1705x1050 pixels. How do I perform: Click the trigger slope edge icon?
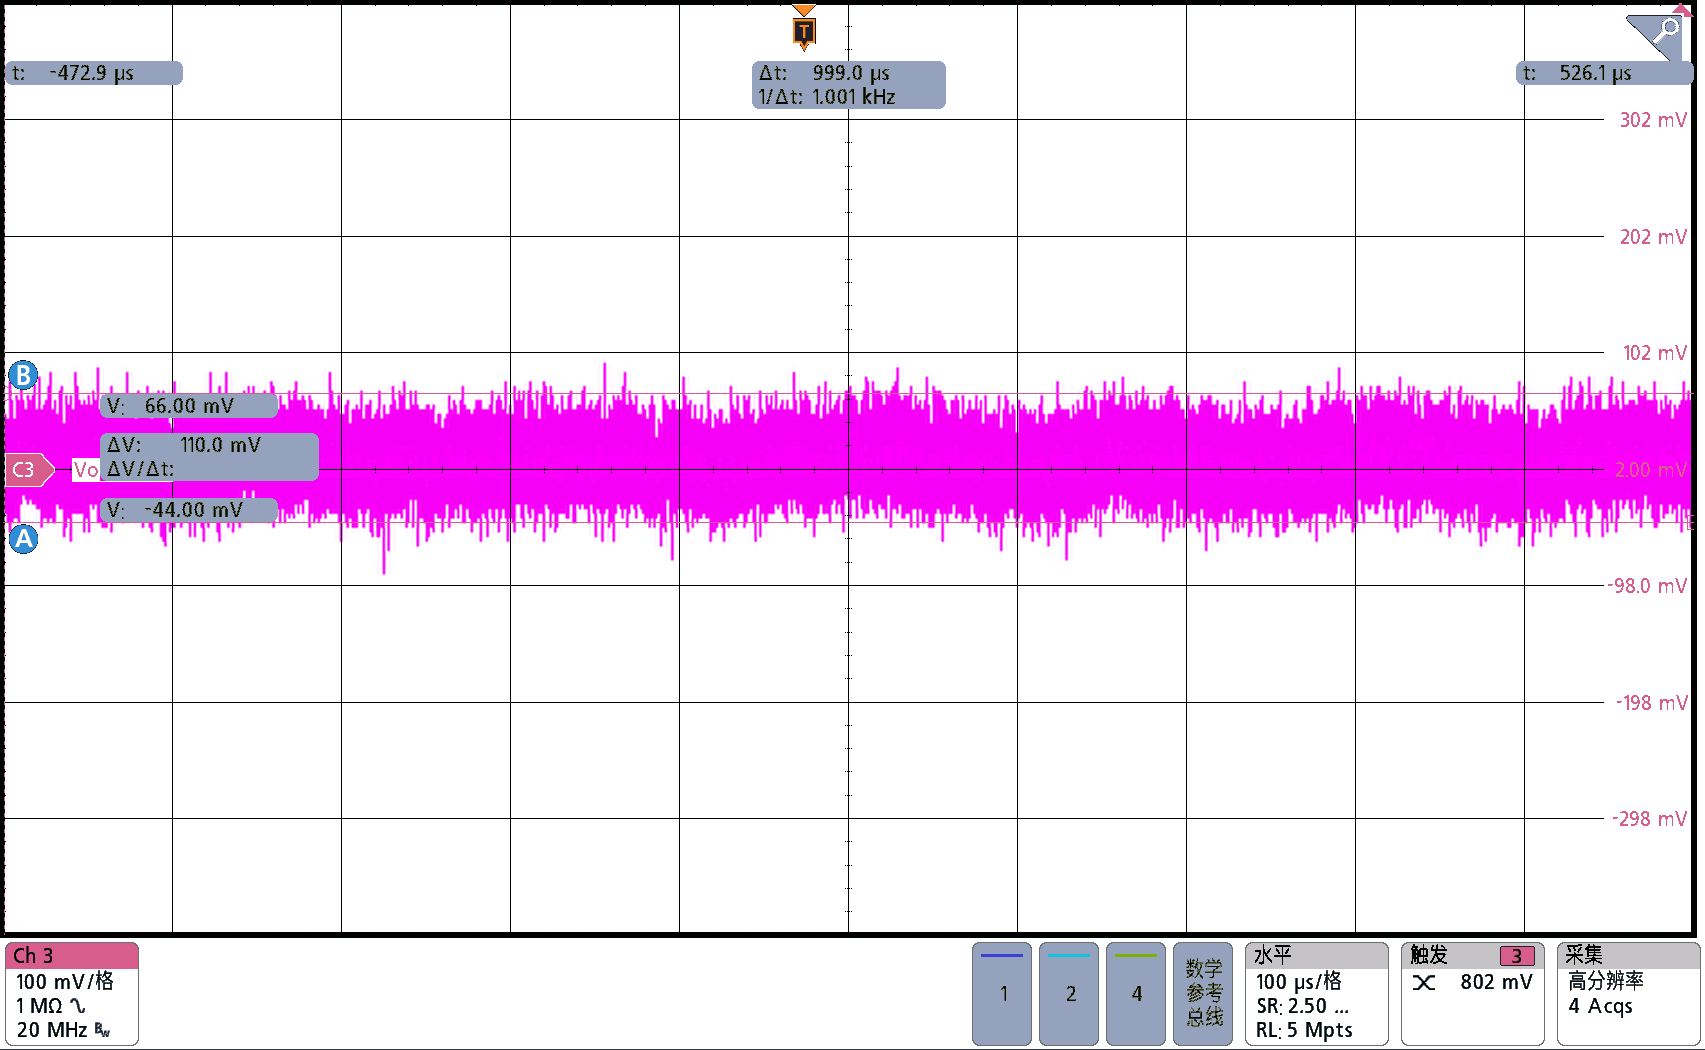pyautogui.click(x=1424, y=983)
